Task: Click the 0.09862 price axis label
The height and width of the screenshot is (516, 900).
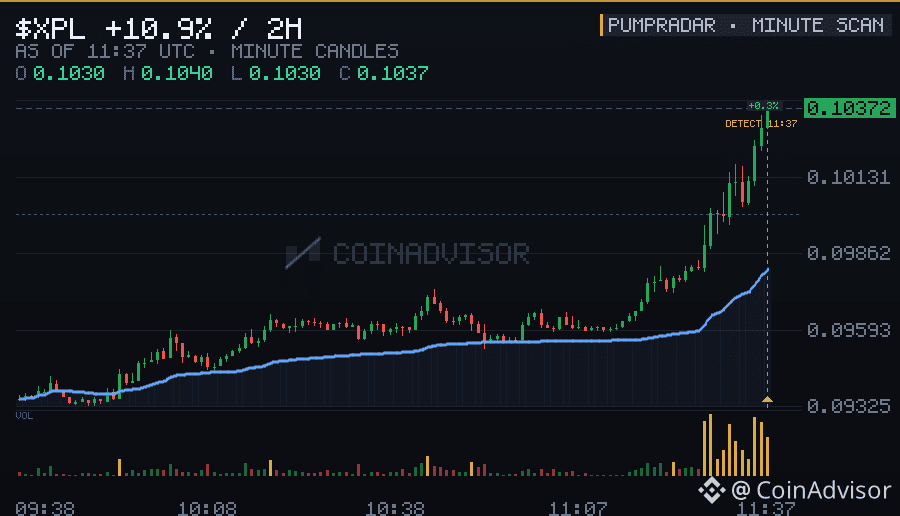Action: (x=848, y=253)
